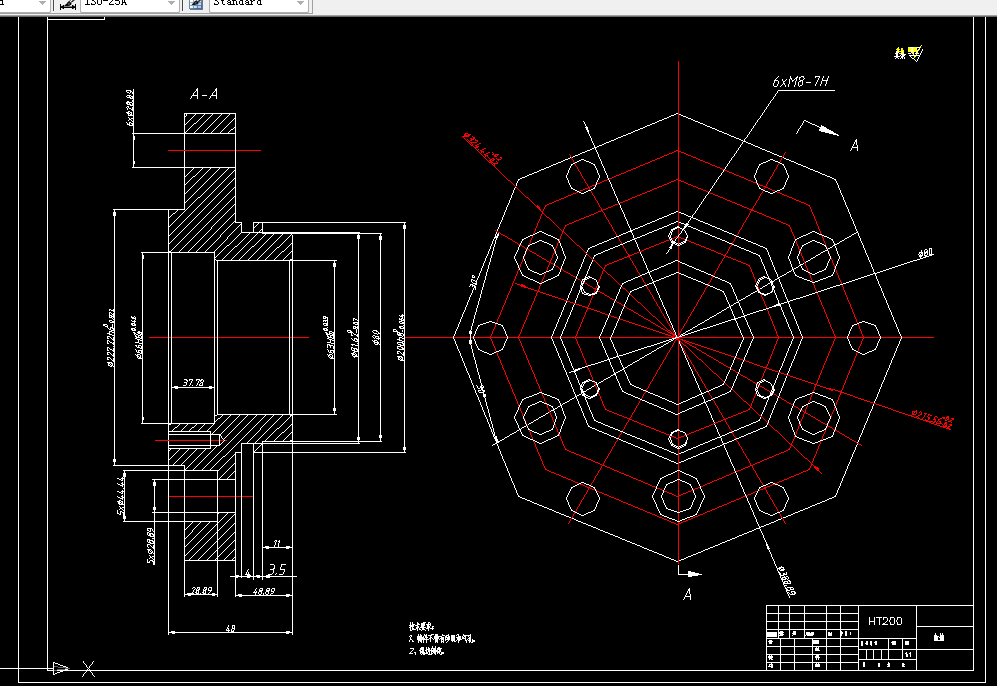Click the dimension style icon
Viewport: 997px width, 686px height.
[x=66, y=4]
